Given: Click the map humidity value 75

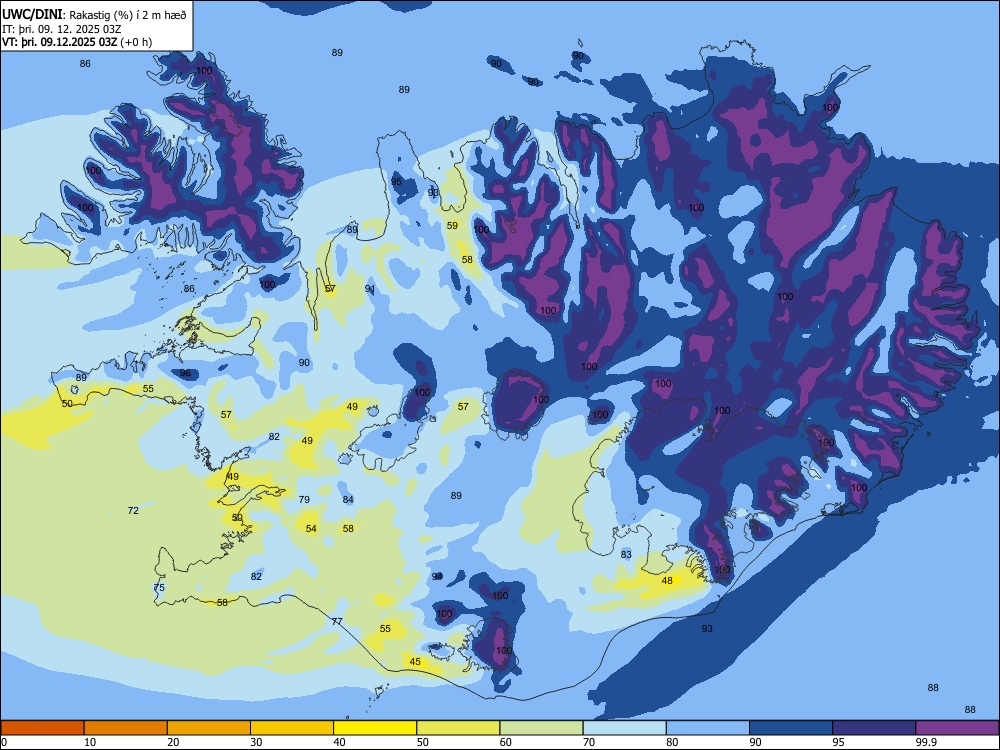Looking at the screenshot, I should pos(159,587).
